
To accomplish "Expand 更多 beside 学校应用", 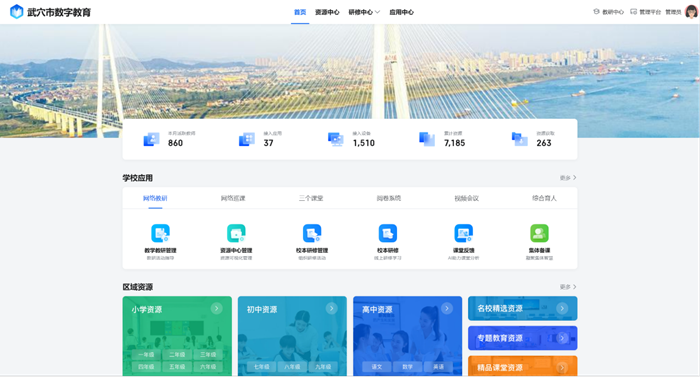I will [x=568, y=178].
